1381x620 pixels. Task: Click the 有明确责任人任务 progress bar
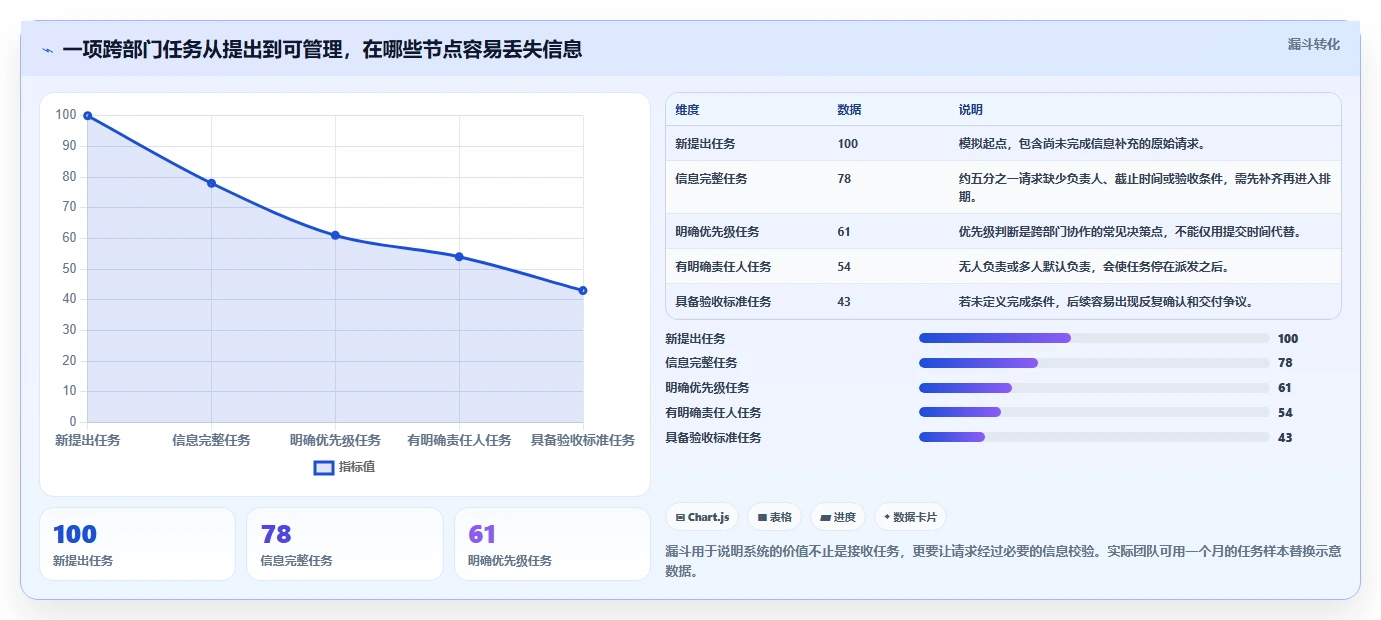(x=1094, y=412)
